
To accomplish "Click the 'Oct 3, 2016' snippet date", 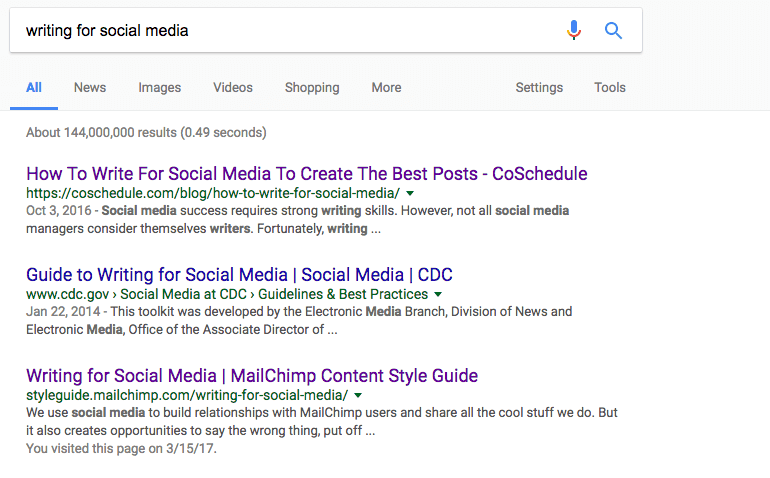I will point(59,211).
